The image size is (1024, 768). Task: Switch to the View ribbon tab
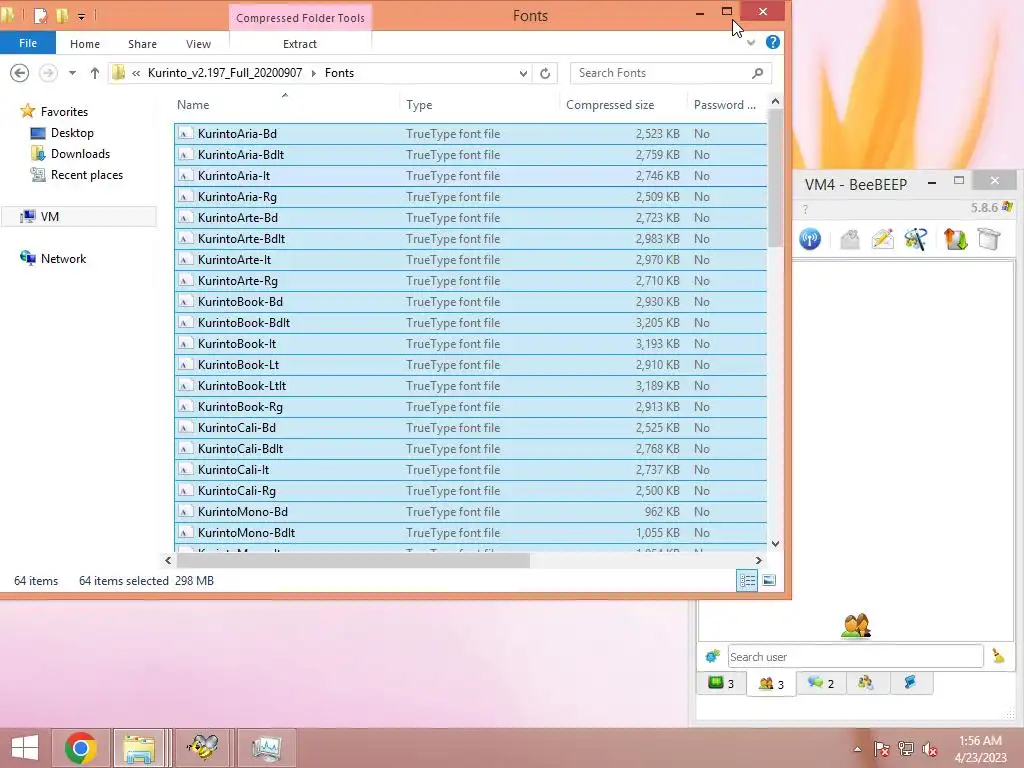pyautogui.click(x=198, y=44)
